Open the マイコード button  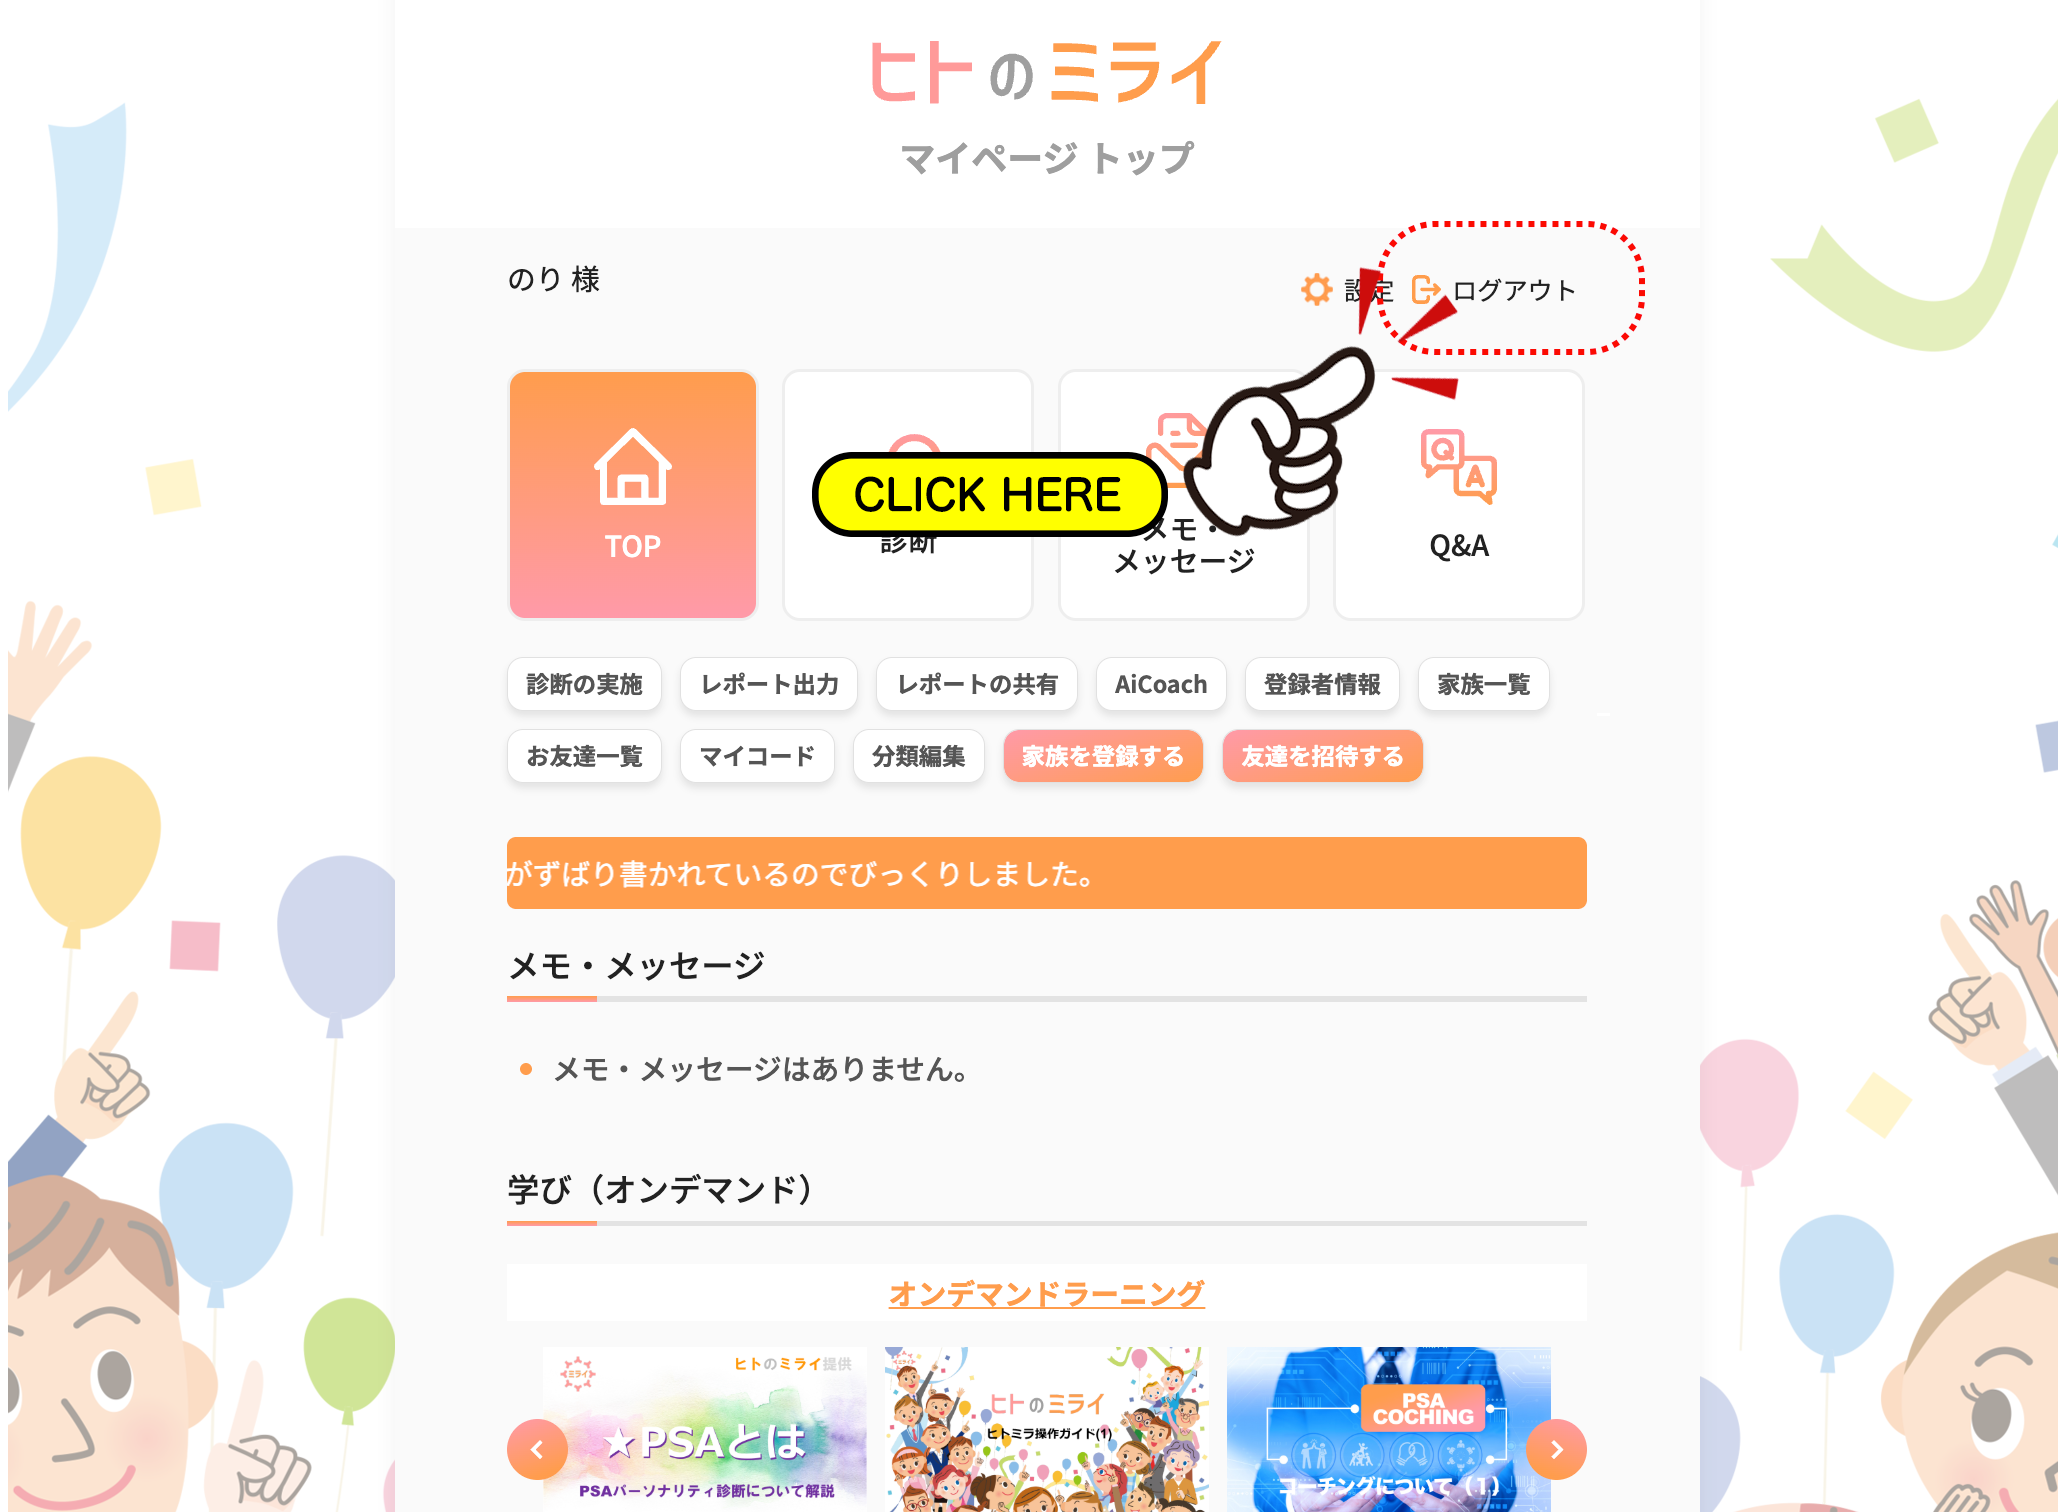757,756
